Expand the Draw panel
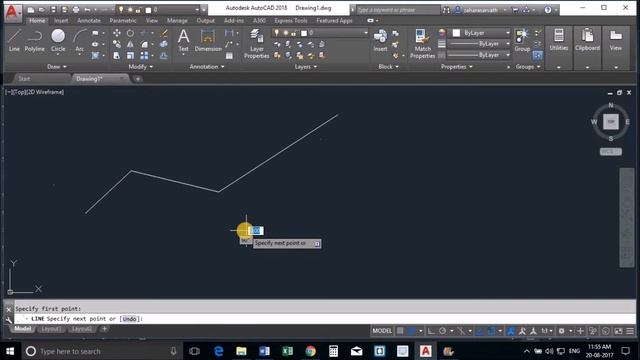The width and height of the screenshot is (640, 360). [x=57, y=67]
